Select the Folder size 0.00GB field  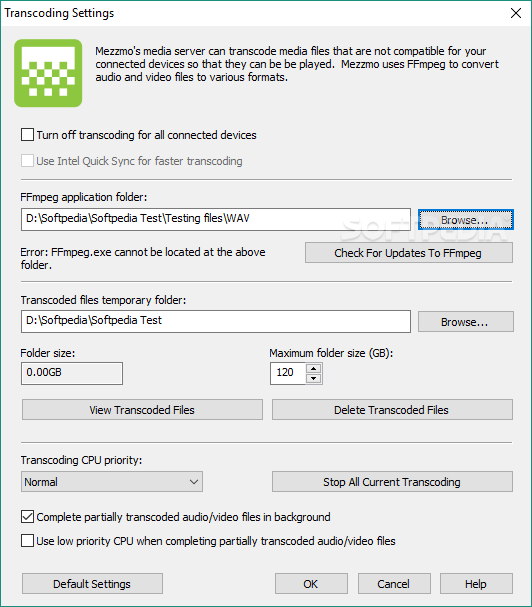click(72, 373)
